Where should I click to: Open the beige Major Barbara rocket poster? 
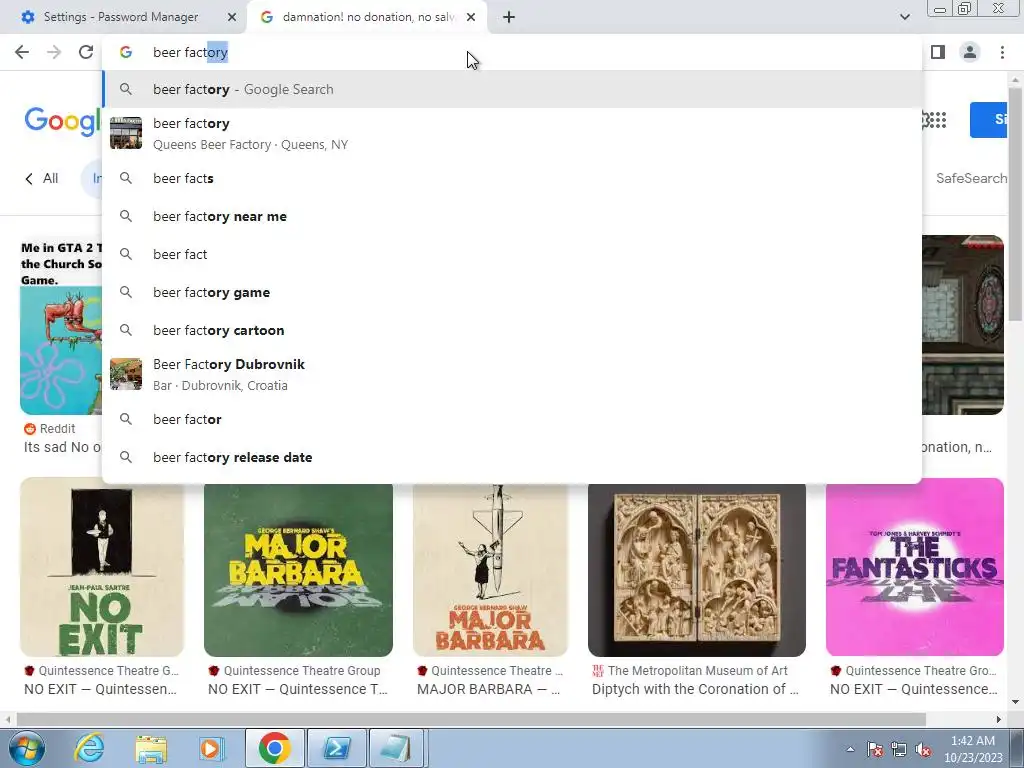coord(490,570)
